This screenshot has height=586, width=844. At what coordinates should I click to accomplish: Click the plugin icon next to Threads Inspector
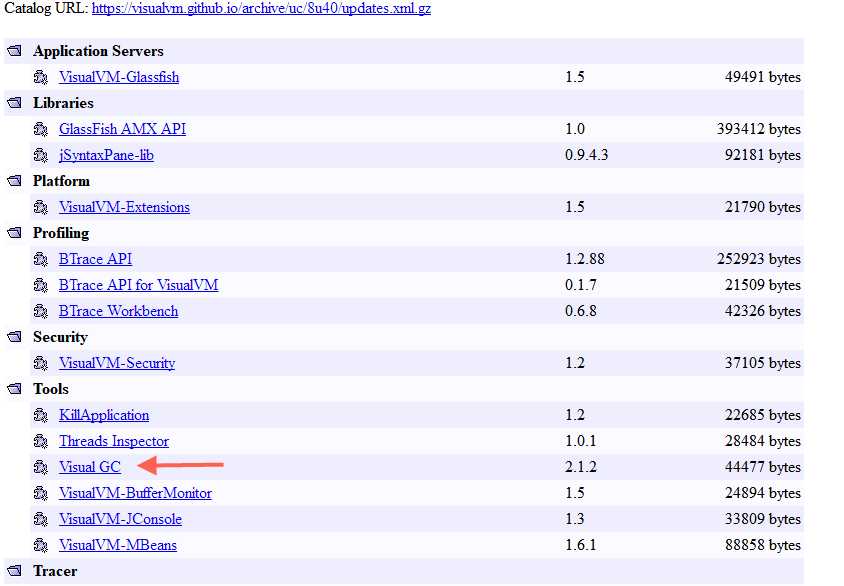click(40, 442)
